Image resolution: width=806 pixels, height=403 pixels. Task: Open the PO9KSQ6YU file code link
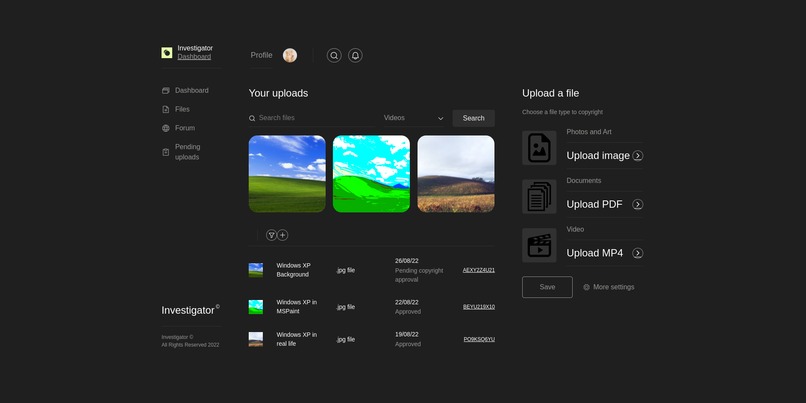coord(479,339)
